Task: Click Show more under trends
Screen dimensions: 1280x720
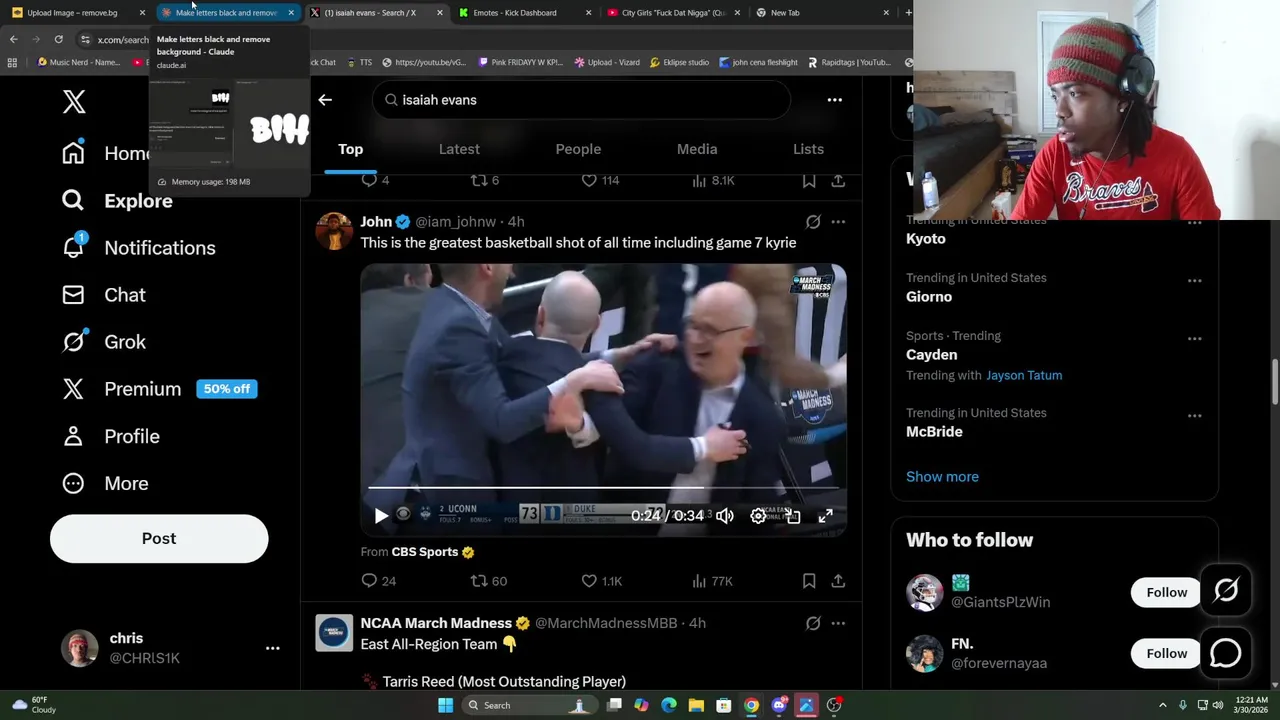Action: 942,477
